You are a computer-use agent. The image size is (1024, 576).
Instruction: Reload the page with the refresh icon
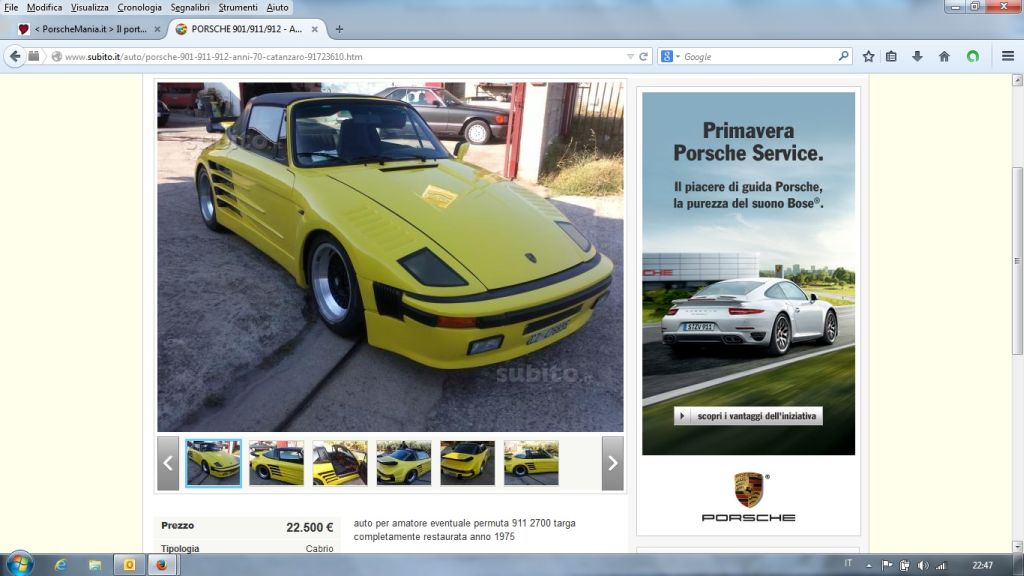tap(643, 57)
